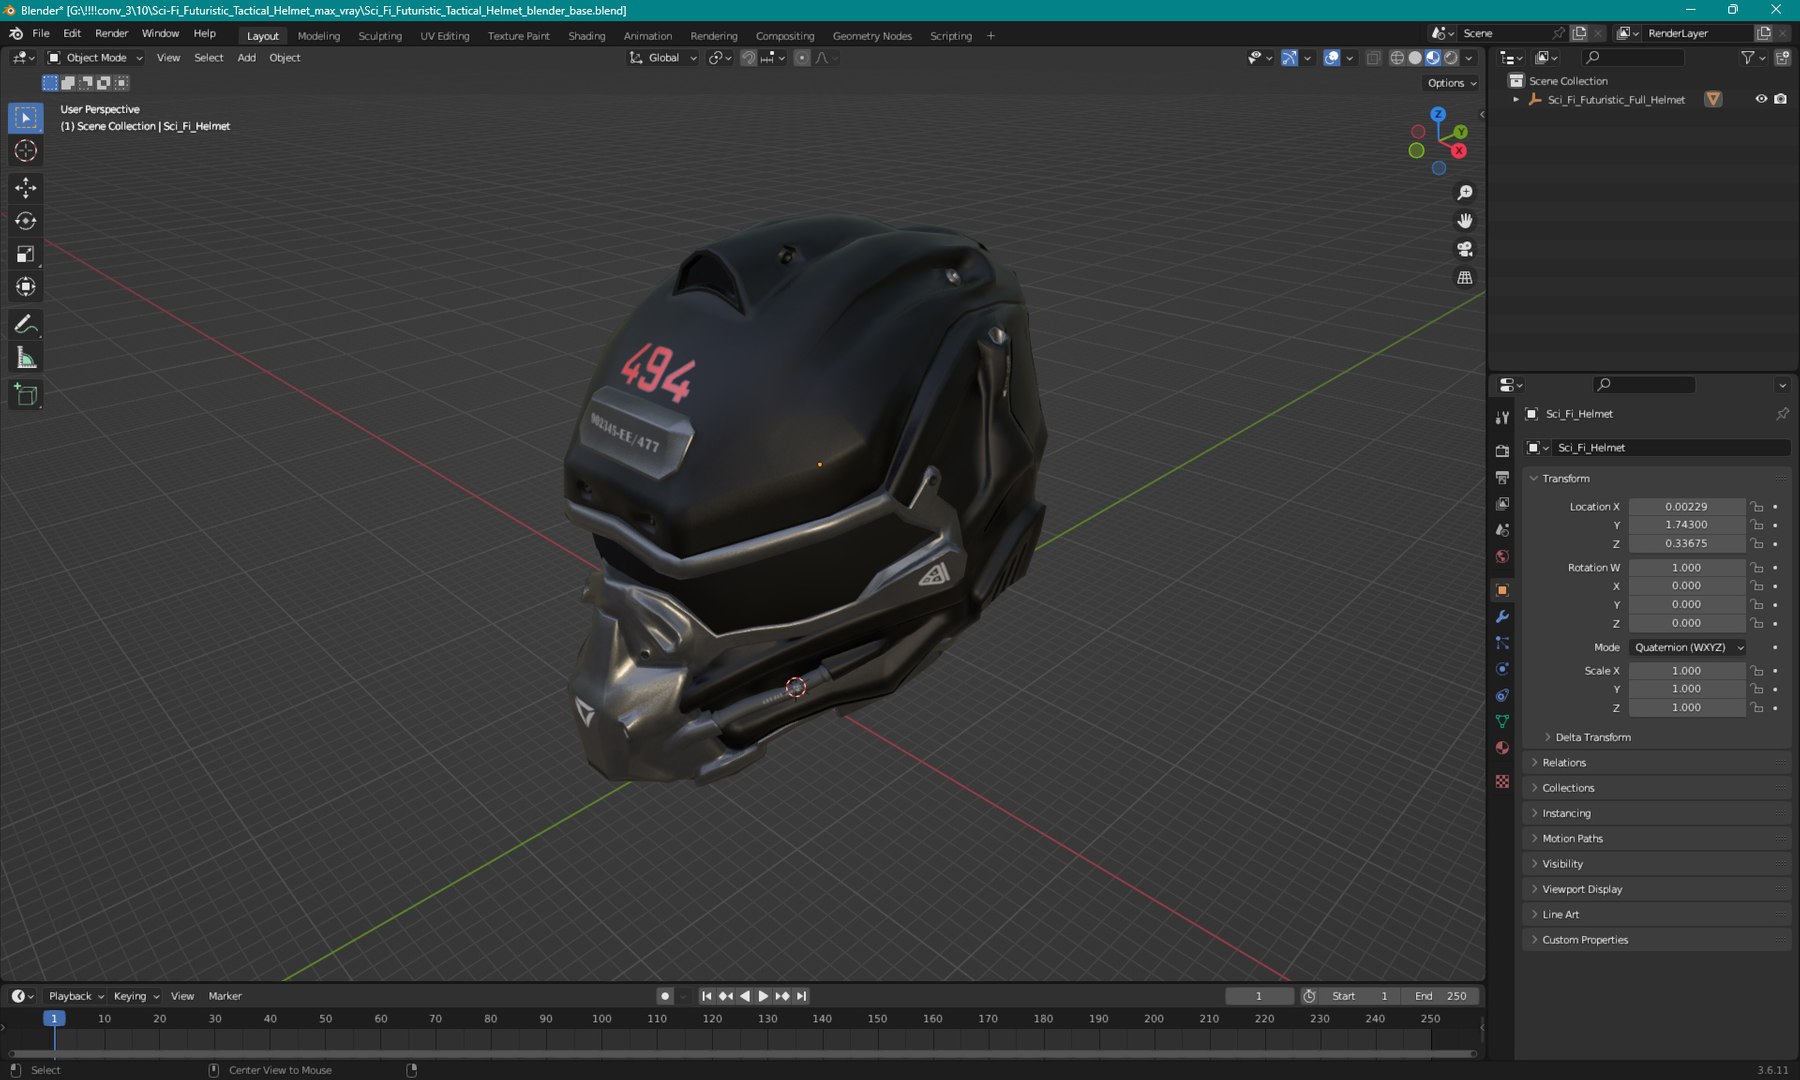Activate the Move tool
The image size is (1800, 1080).
tap(26, 188)
